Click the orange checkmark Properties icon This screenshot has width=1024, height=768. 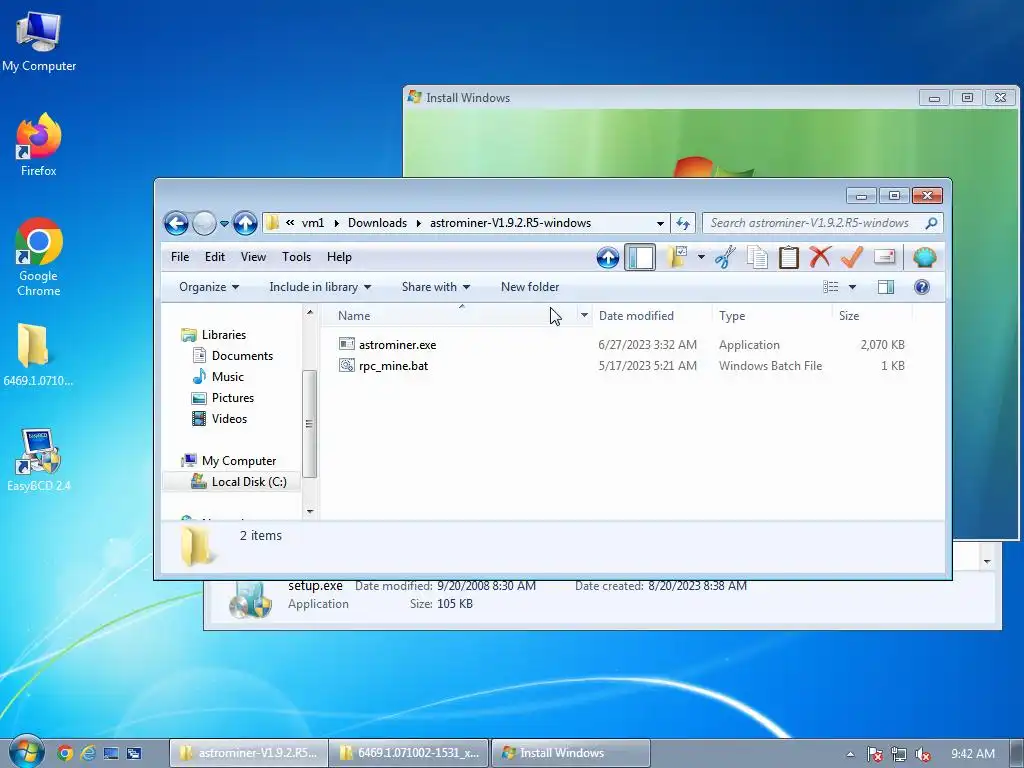(852, 257)
